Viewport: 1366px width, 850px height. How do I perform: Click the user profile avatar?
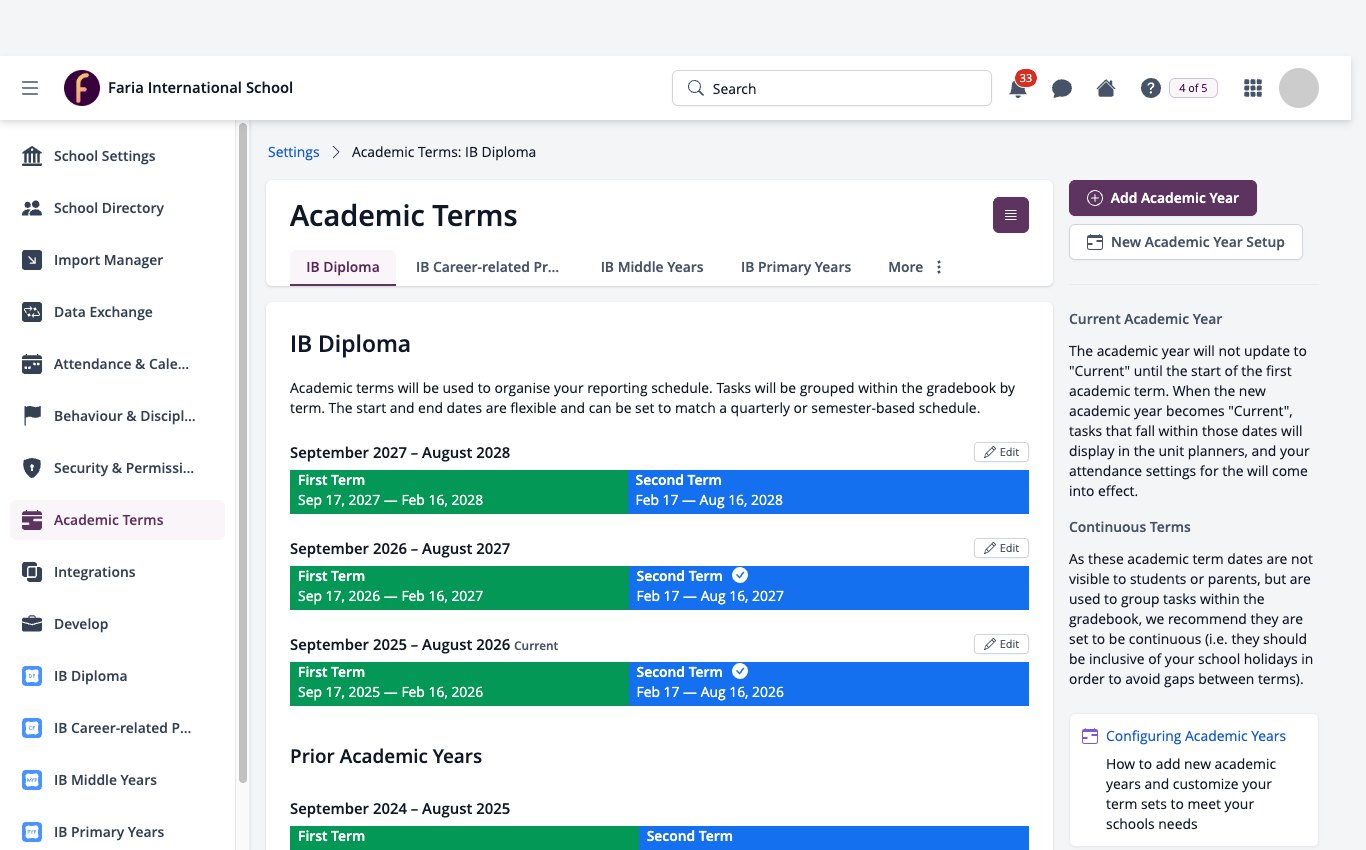[1299, 88]
